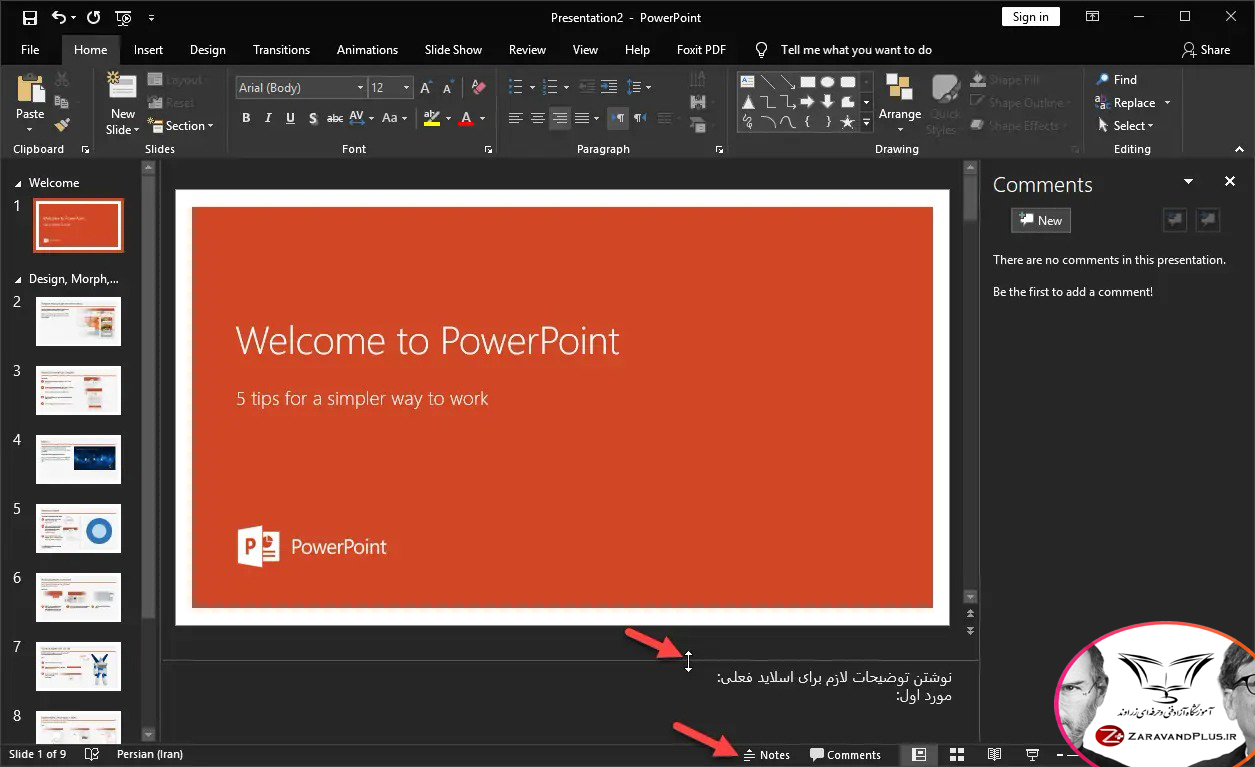Select slide 4 thumbnail

coord(78,460)
